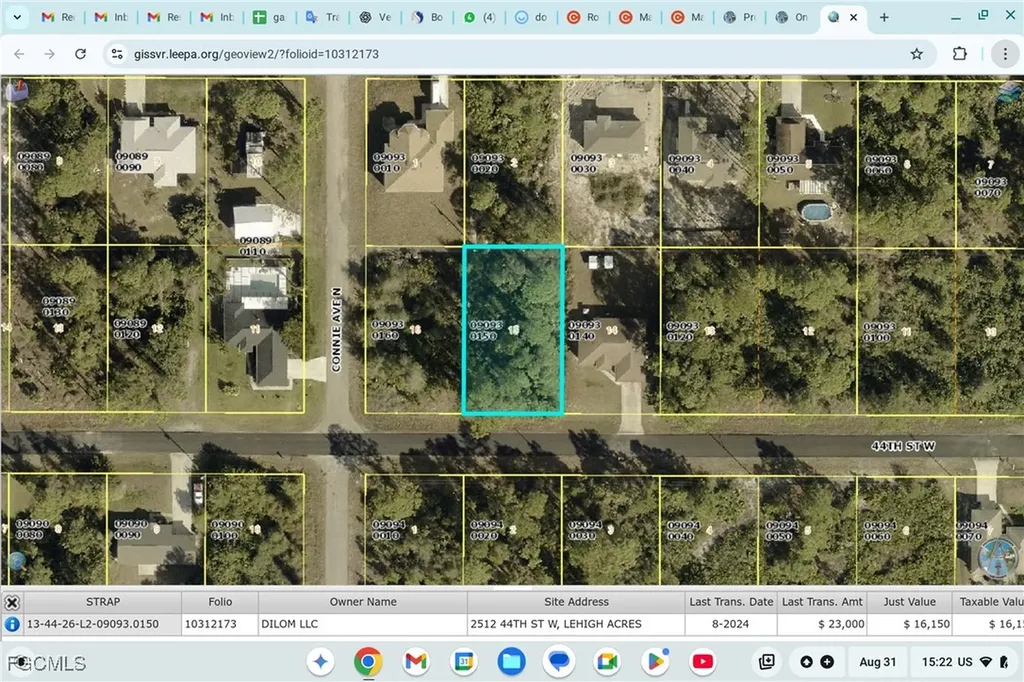Open Chrome's three-dot menu
Viewport: 1024px width, 682px height.
click(1005, 54)
